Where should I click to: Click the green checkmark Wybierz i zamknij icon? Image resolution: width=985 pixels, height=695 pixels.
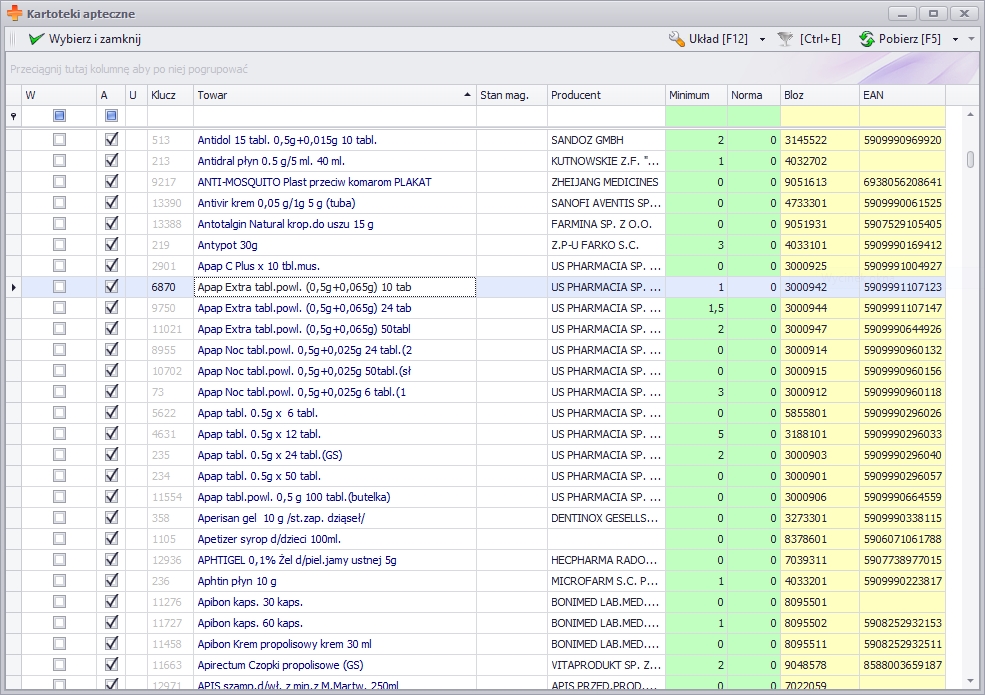pos(37,39)
